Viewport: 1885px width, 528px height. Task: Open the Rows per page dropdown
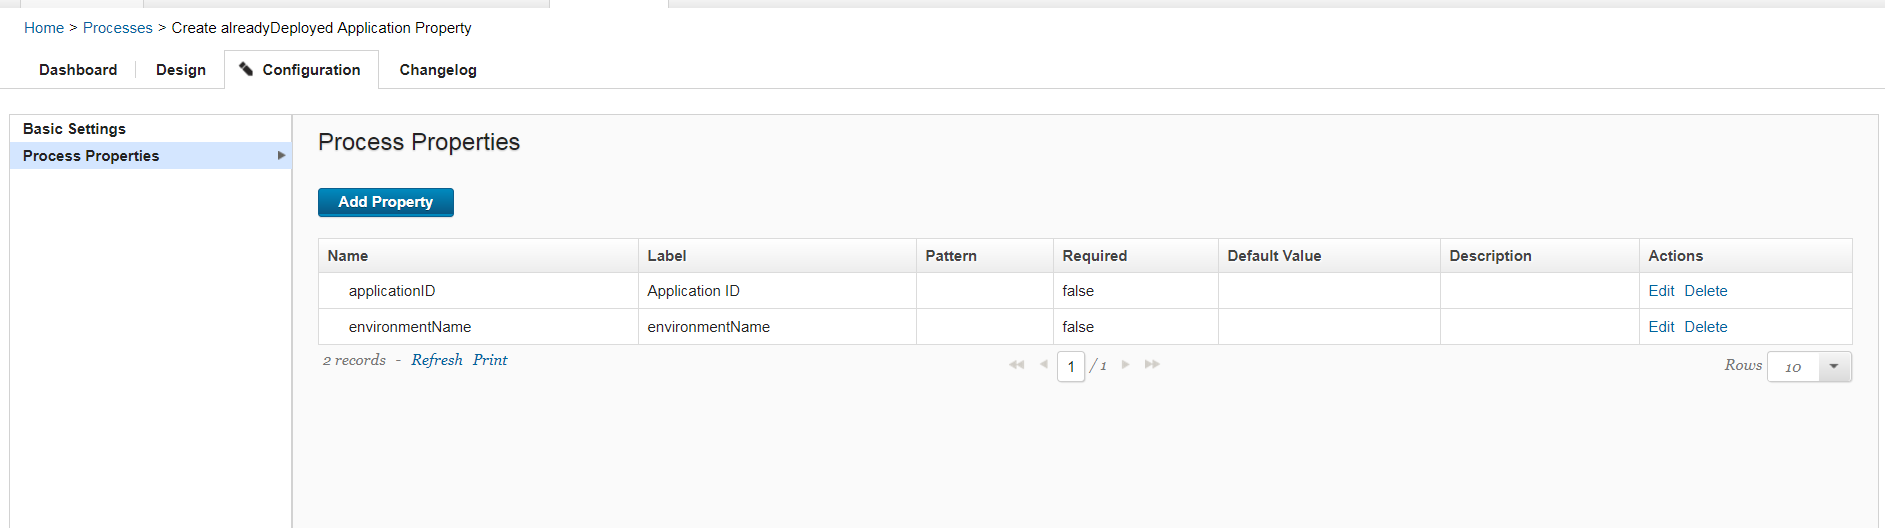[x=1833, y=367]
